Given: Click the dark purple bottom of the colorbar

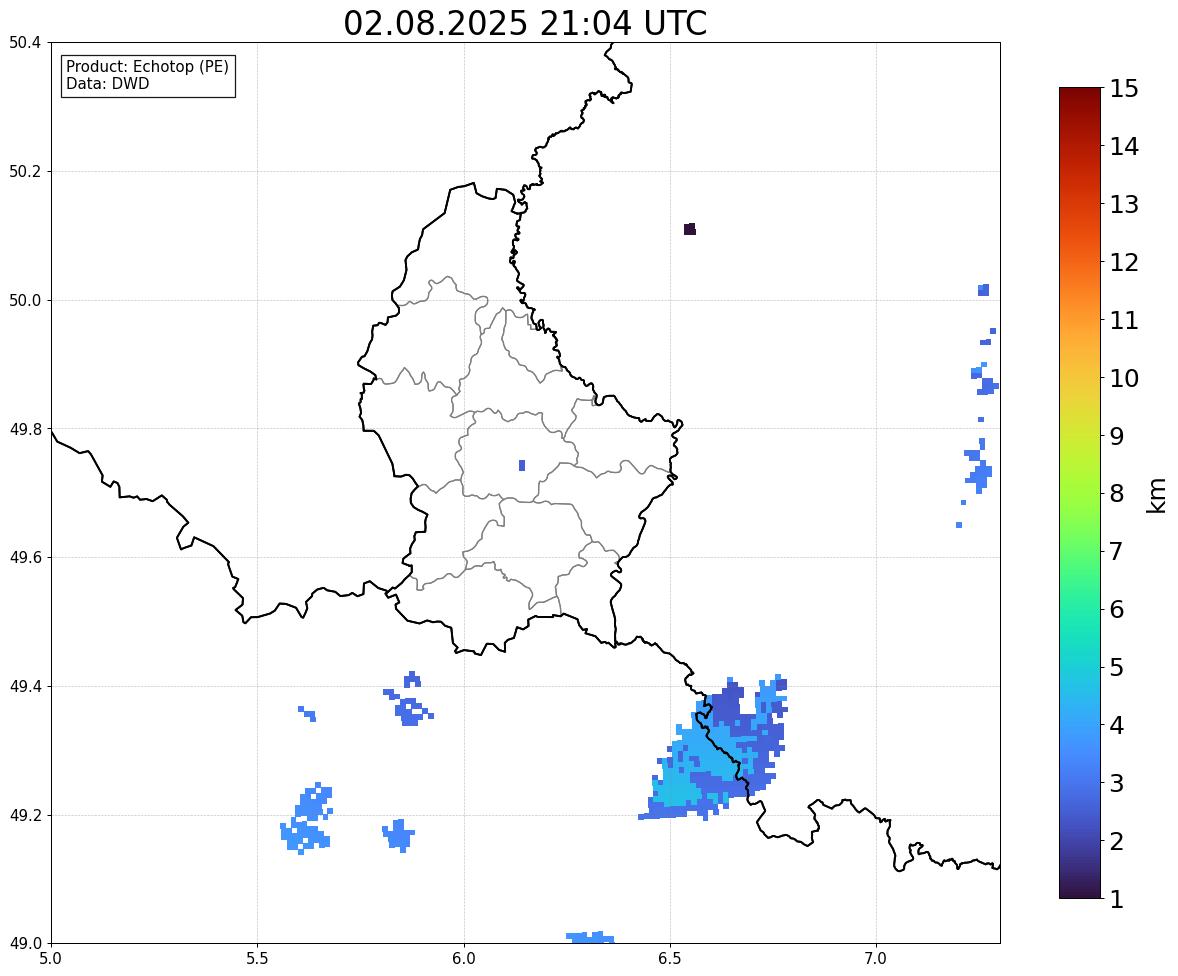Looking at the screenshot, I should 1080,890.
